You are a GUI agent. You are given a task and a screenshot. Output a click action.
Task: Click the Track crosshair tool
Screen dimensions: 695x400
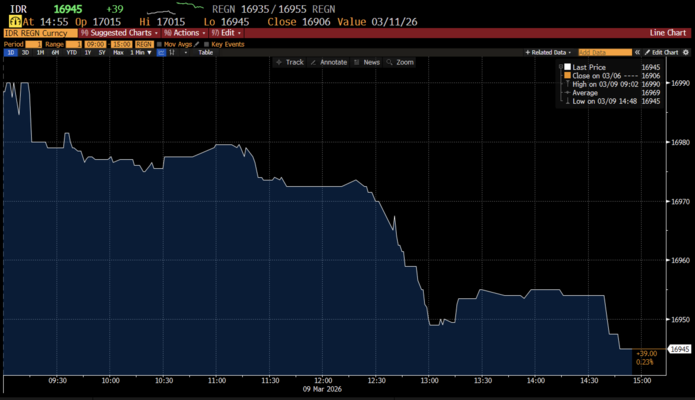[x=289, y=62]
